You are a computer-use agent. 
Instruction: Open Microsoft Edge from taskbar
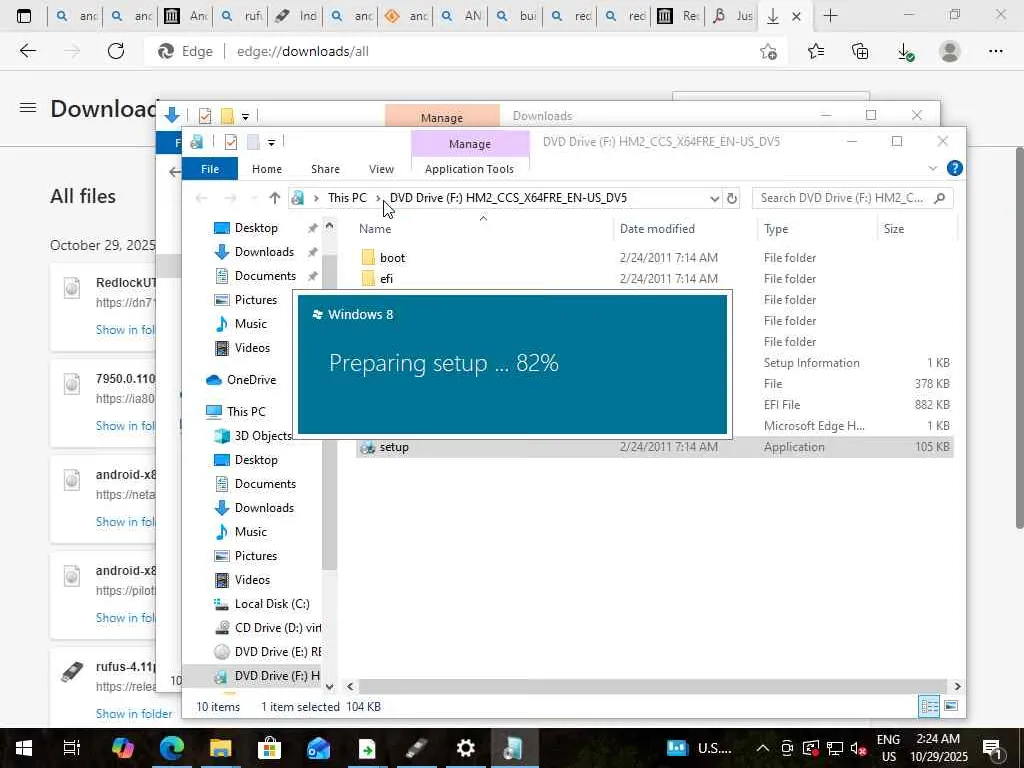[x=172, y=748]
